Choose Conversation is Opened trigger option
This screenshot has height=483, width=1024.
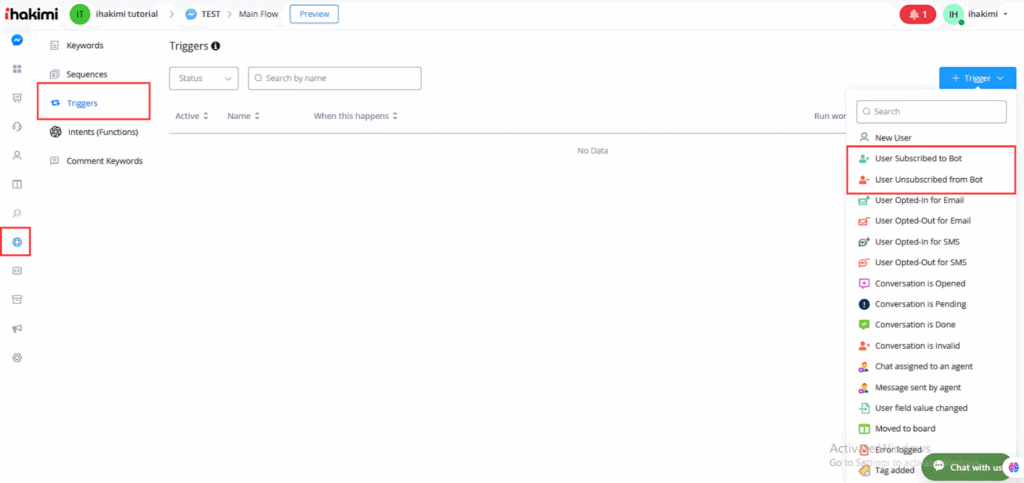pos(920,284)
